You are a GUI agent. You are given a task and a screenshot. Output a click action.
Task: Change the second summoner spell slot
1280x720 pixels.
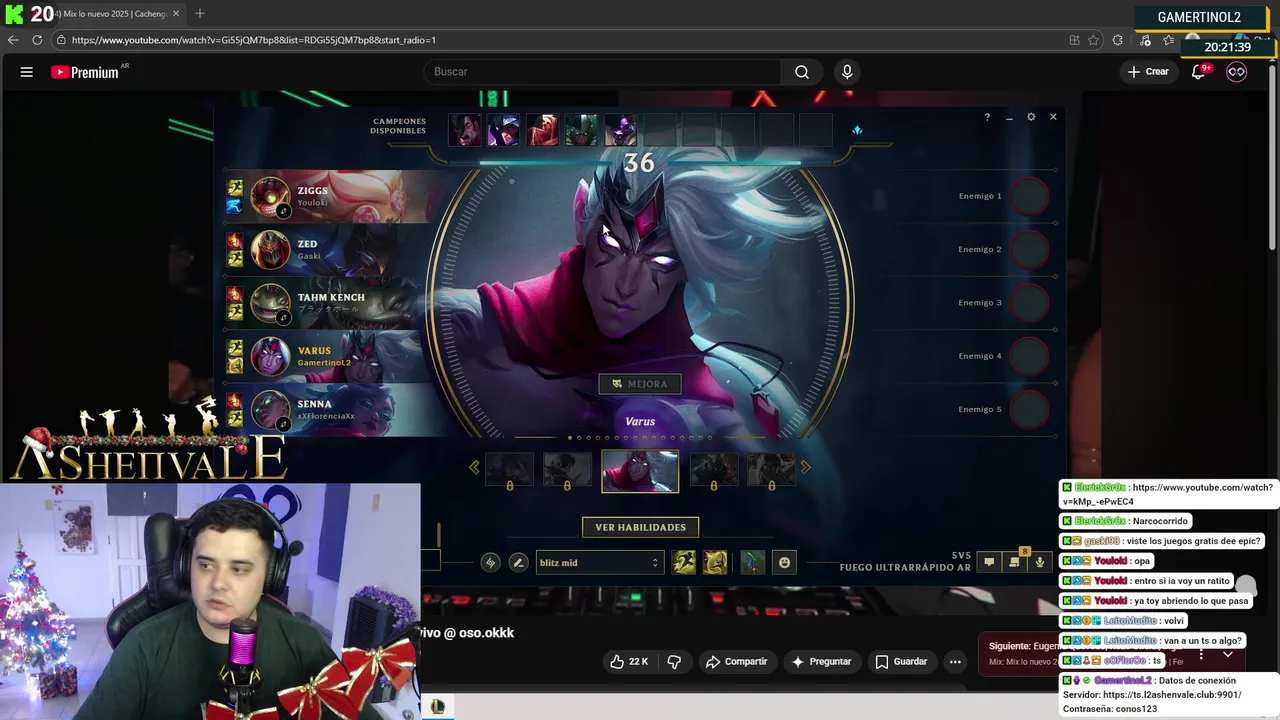click(x=715, y=563)
